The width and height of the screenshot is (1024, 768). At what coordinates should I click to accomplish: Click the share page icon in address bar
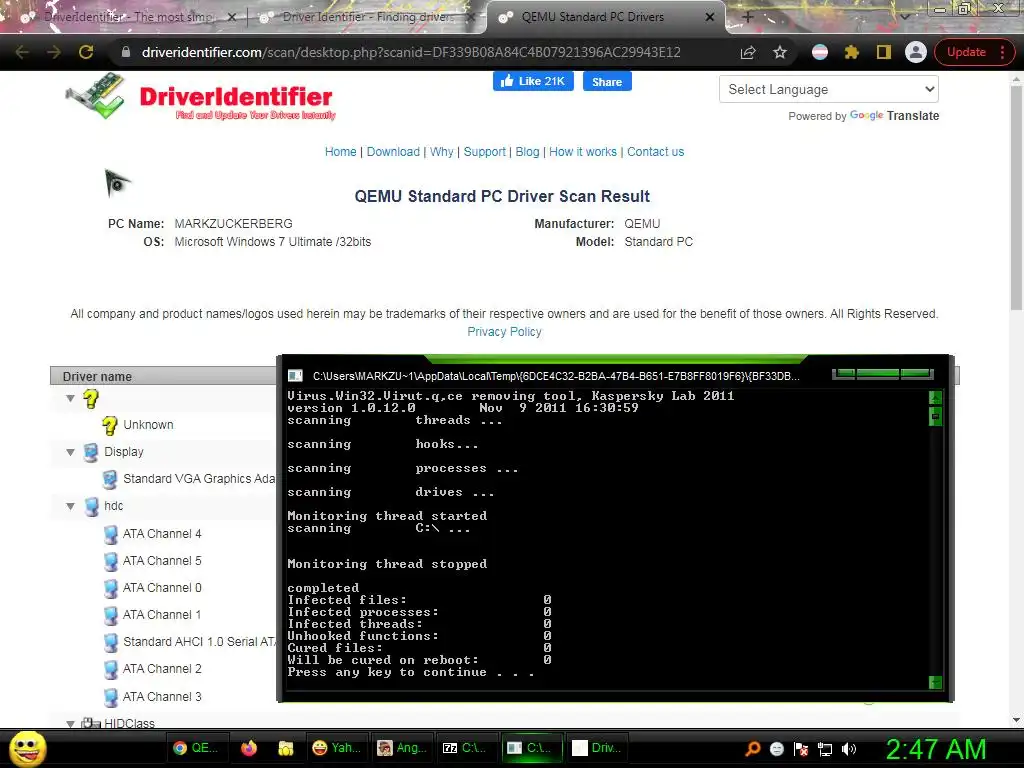[x=748, y=52]
